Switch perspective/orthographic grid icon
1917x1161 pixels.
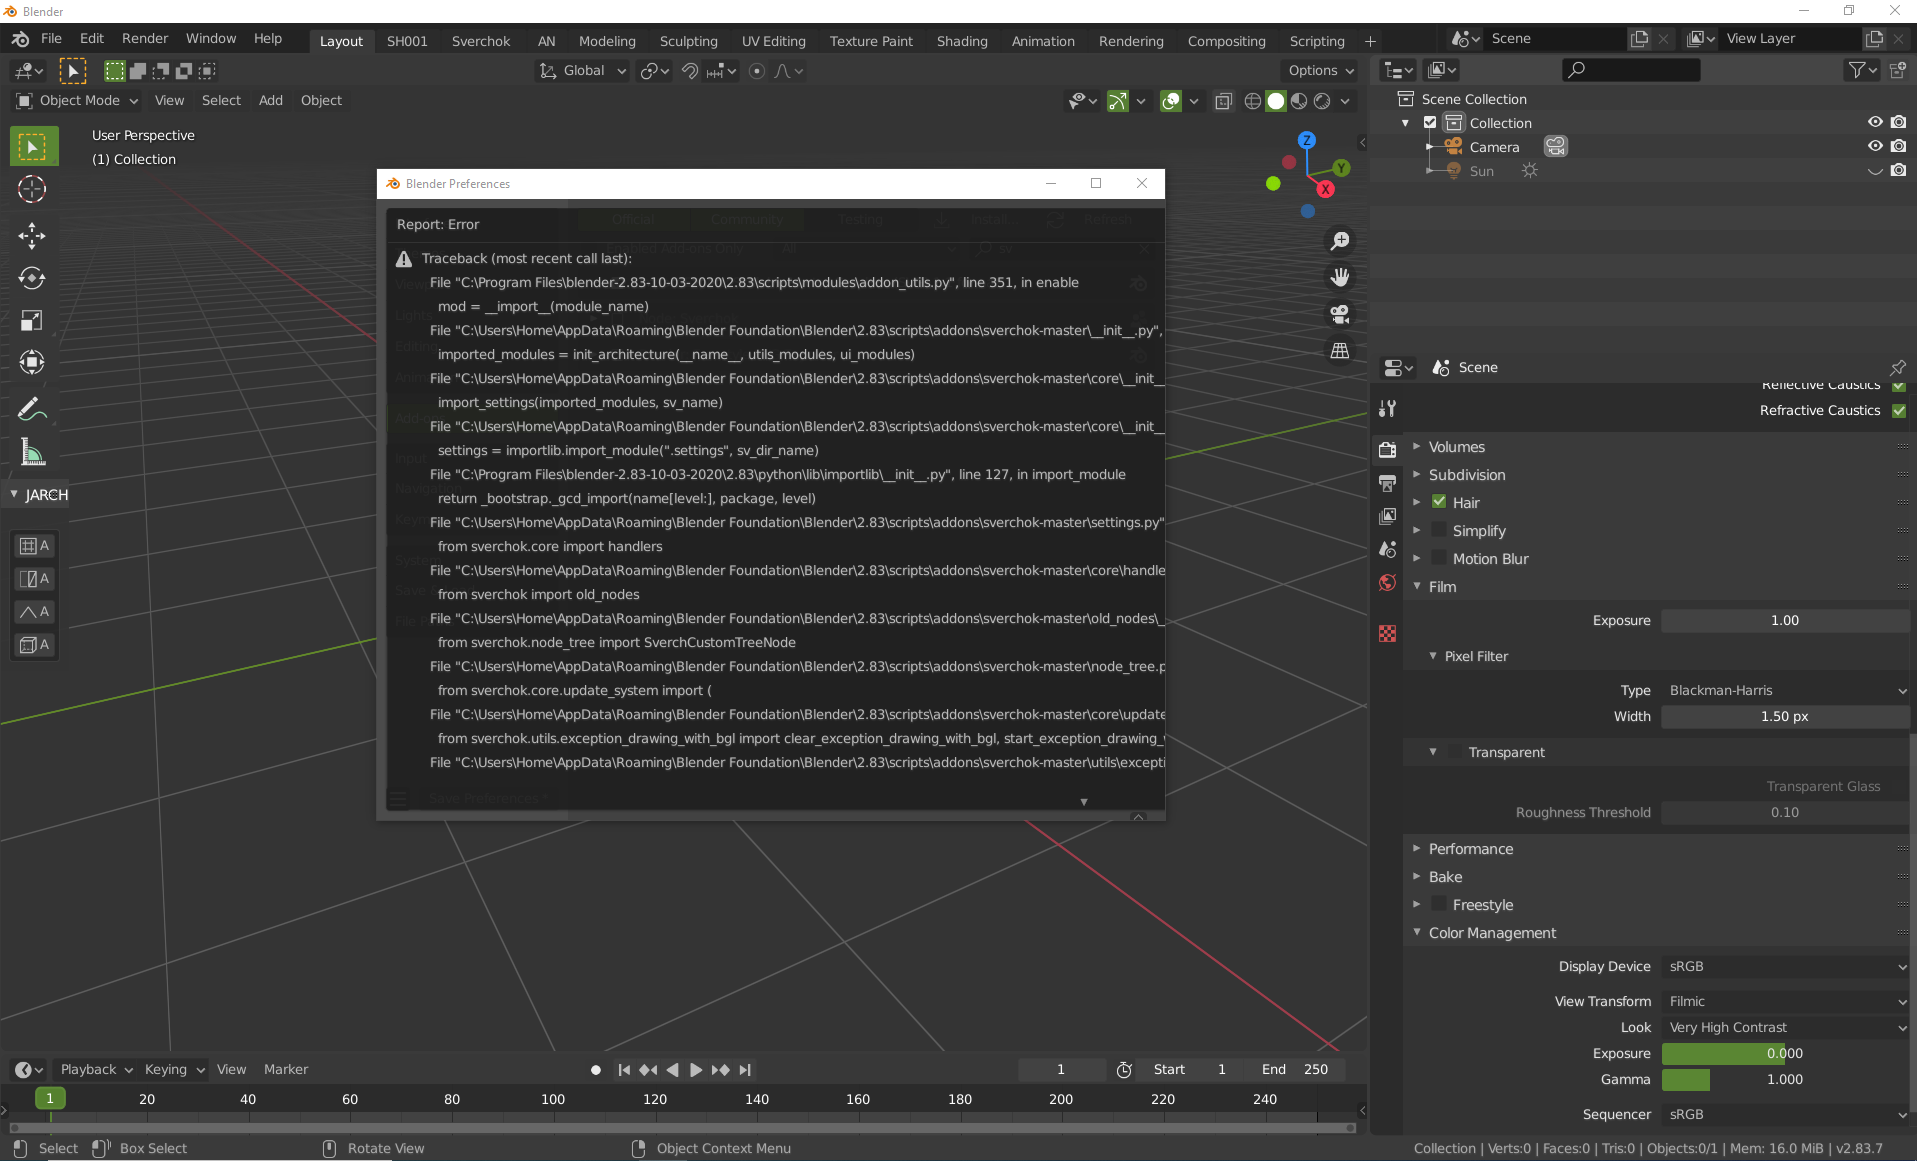pos(1340,351)
